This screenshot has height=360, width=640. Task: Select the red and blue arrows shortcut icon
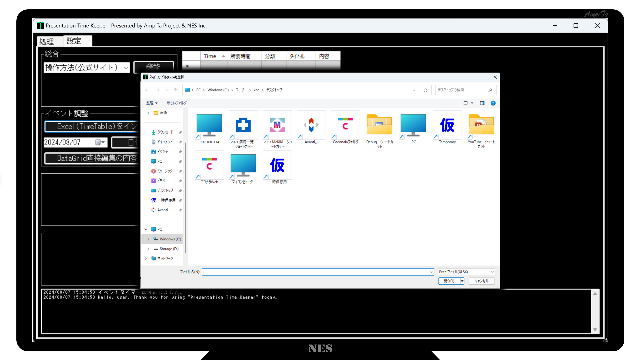[x=311, y=127]
